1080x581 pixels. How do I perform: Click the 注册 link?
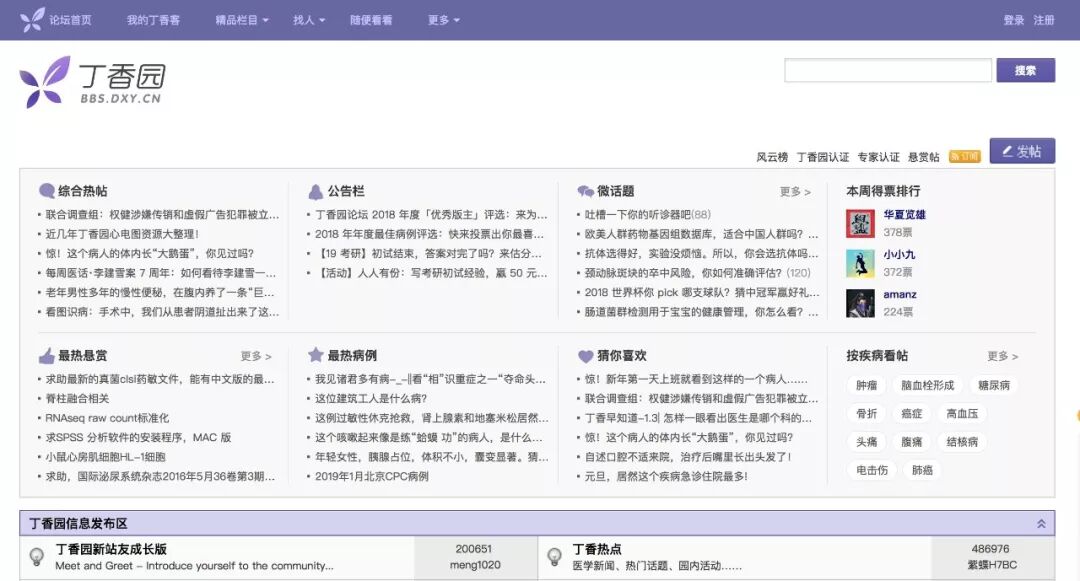pos(1043,20)
